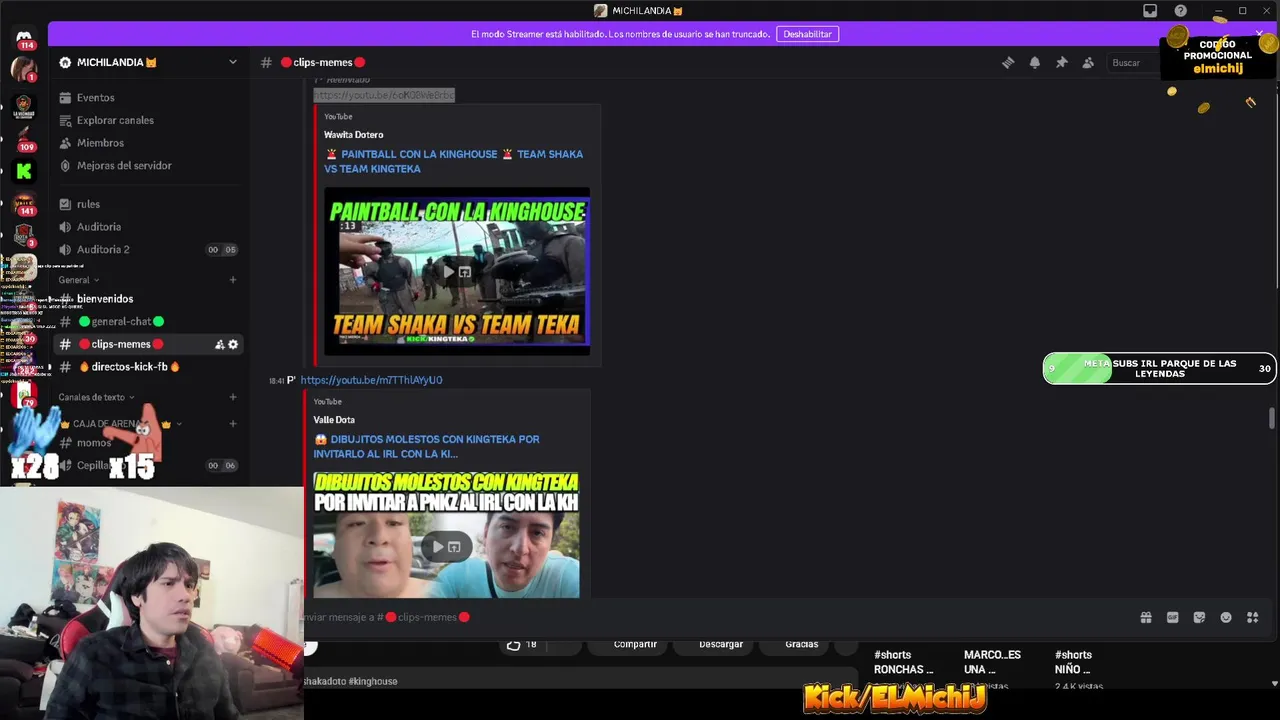
Task: Click the Buscar search field
Action: coord(1133,62)
